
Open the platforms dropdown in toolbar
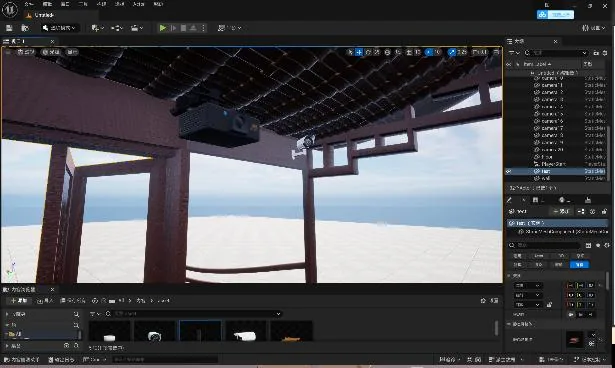[229, 28]
